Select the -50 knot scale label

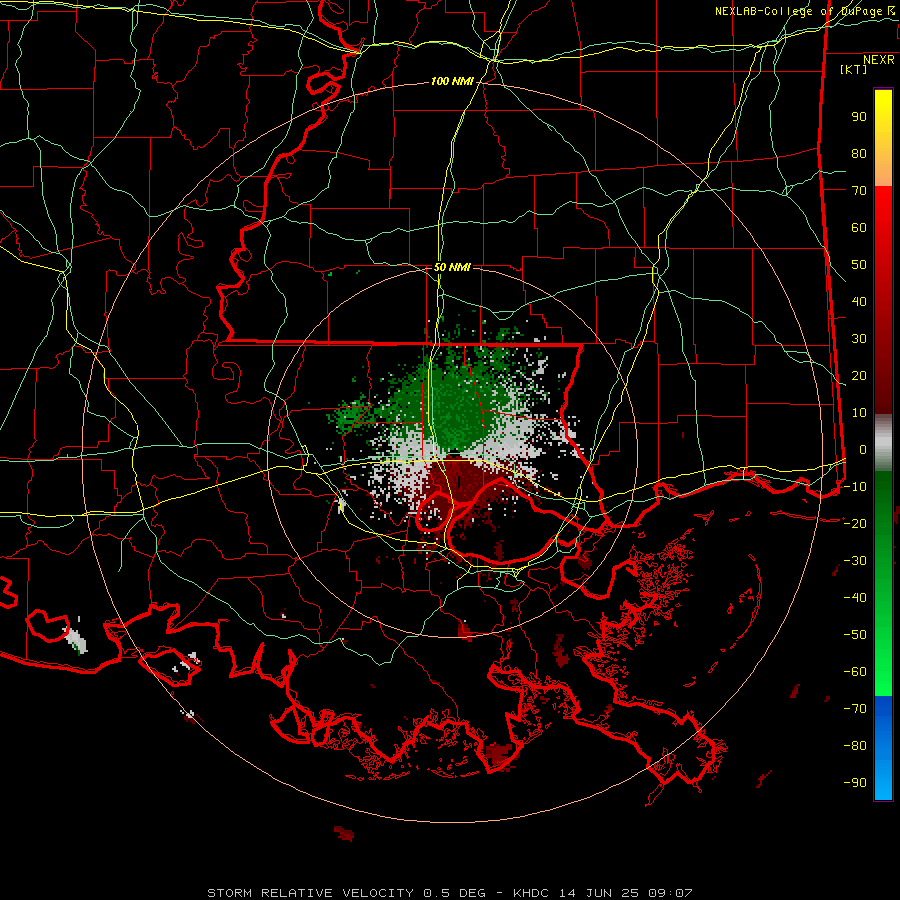(x=855, y=635)
